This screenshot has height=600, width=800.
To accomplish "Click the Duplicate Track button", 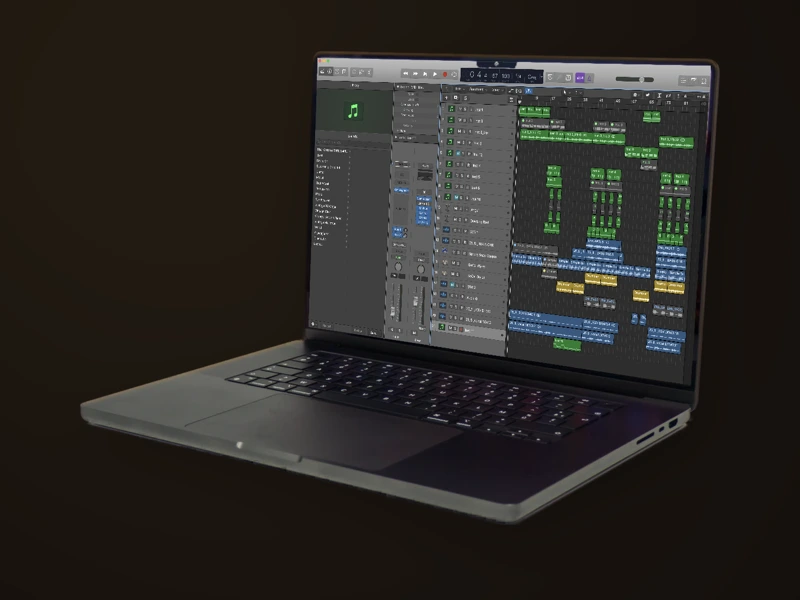I will (456, 98).
